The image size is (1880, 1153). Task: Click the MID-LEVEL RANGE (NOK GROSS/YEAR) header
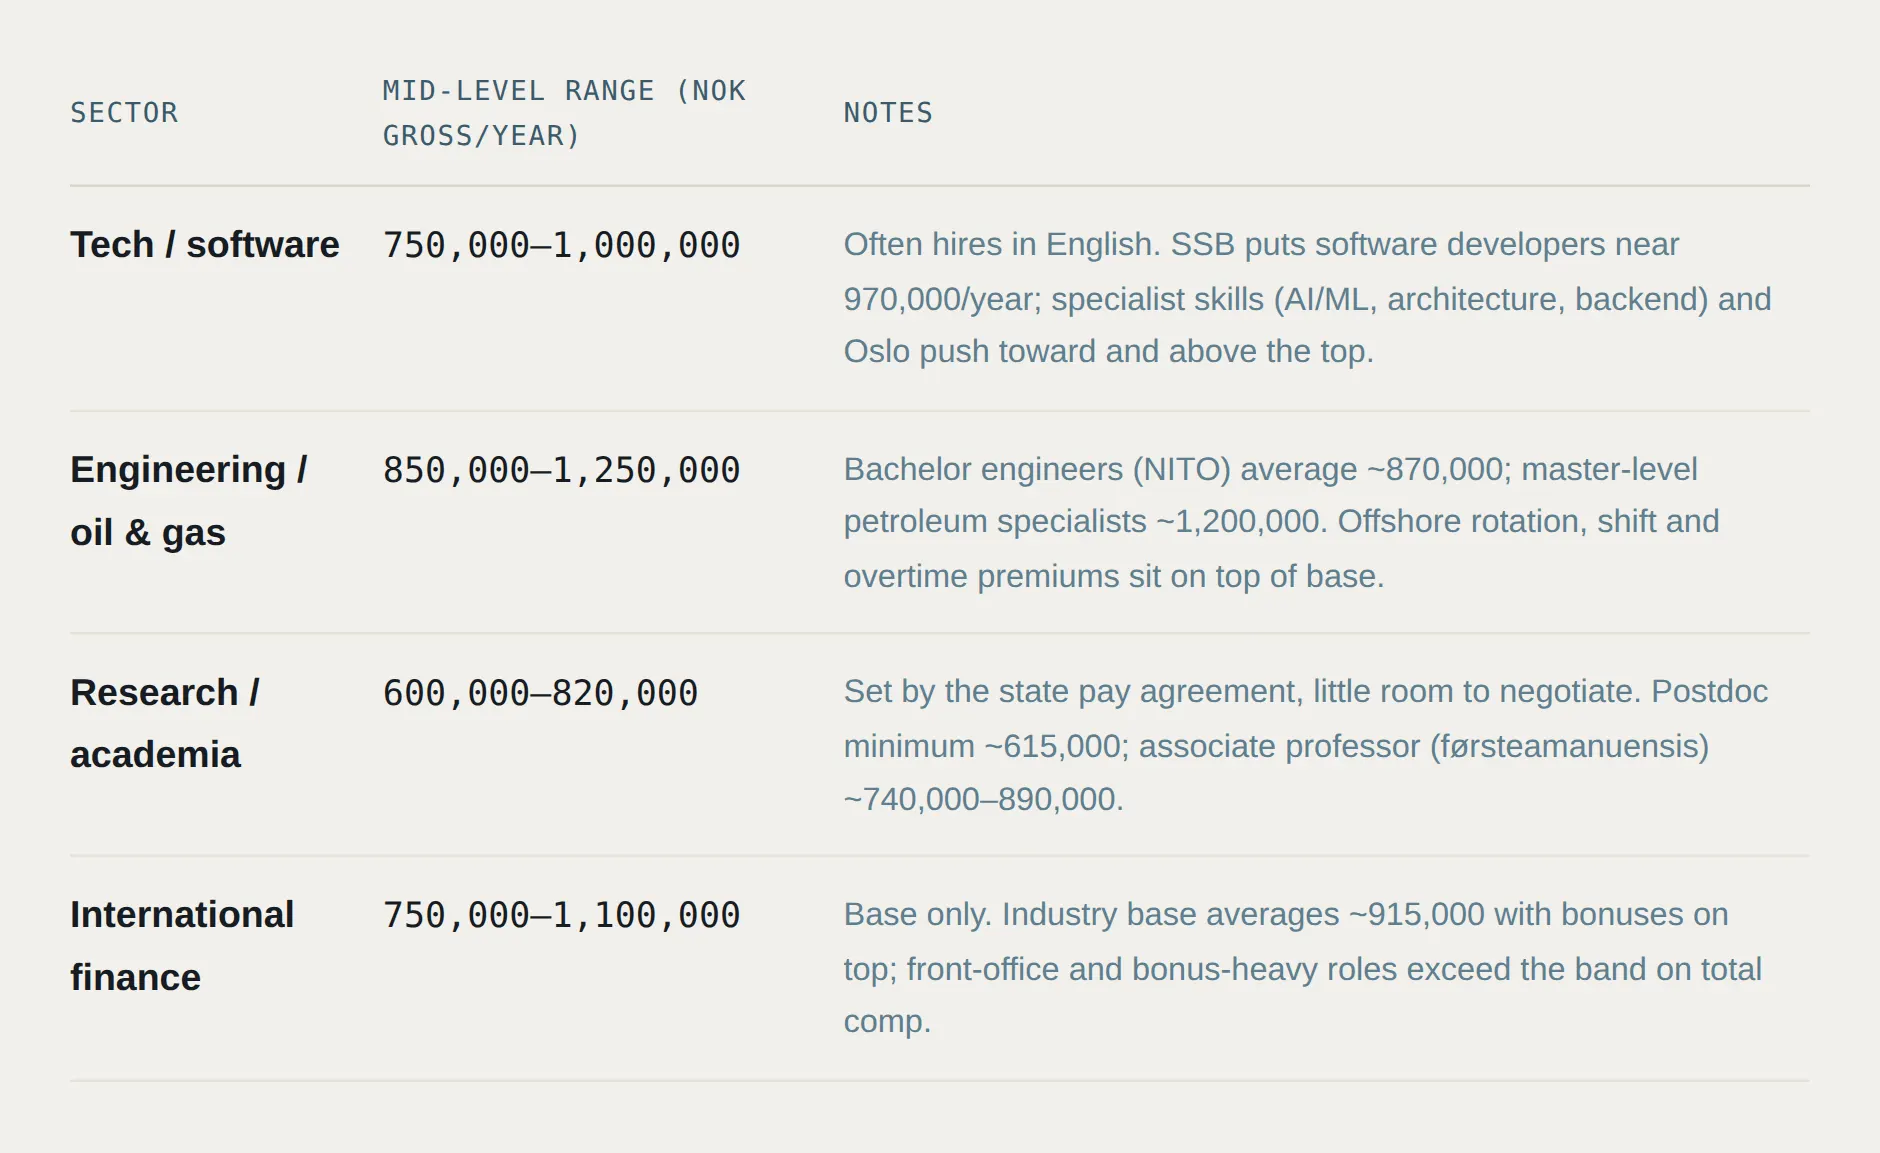tap(564, 113)
